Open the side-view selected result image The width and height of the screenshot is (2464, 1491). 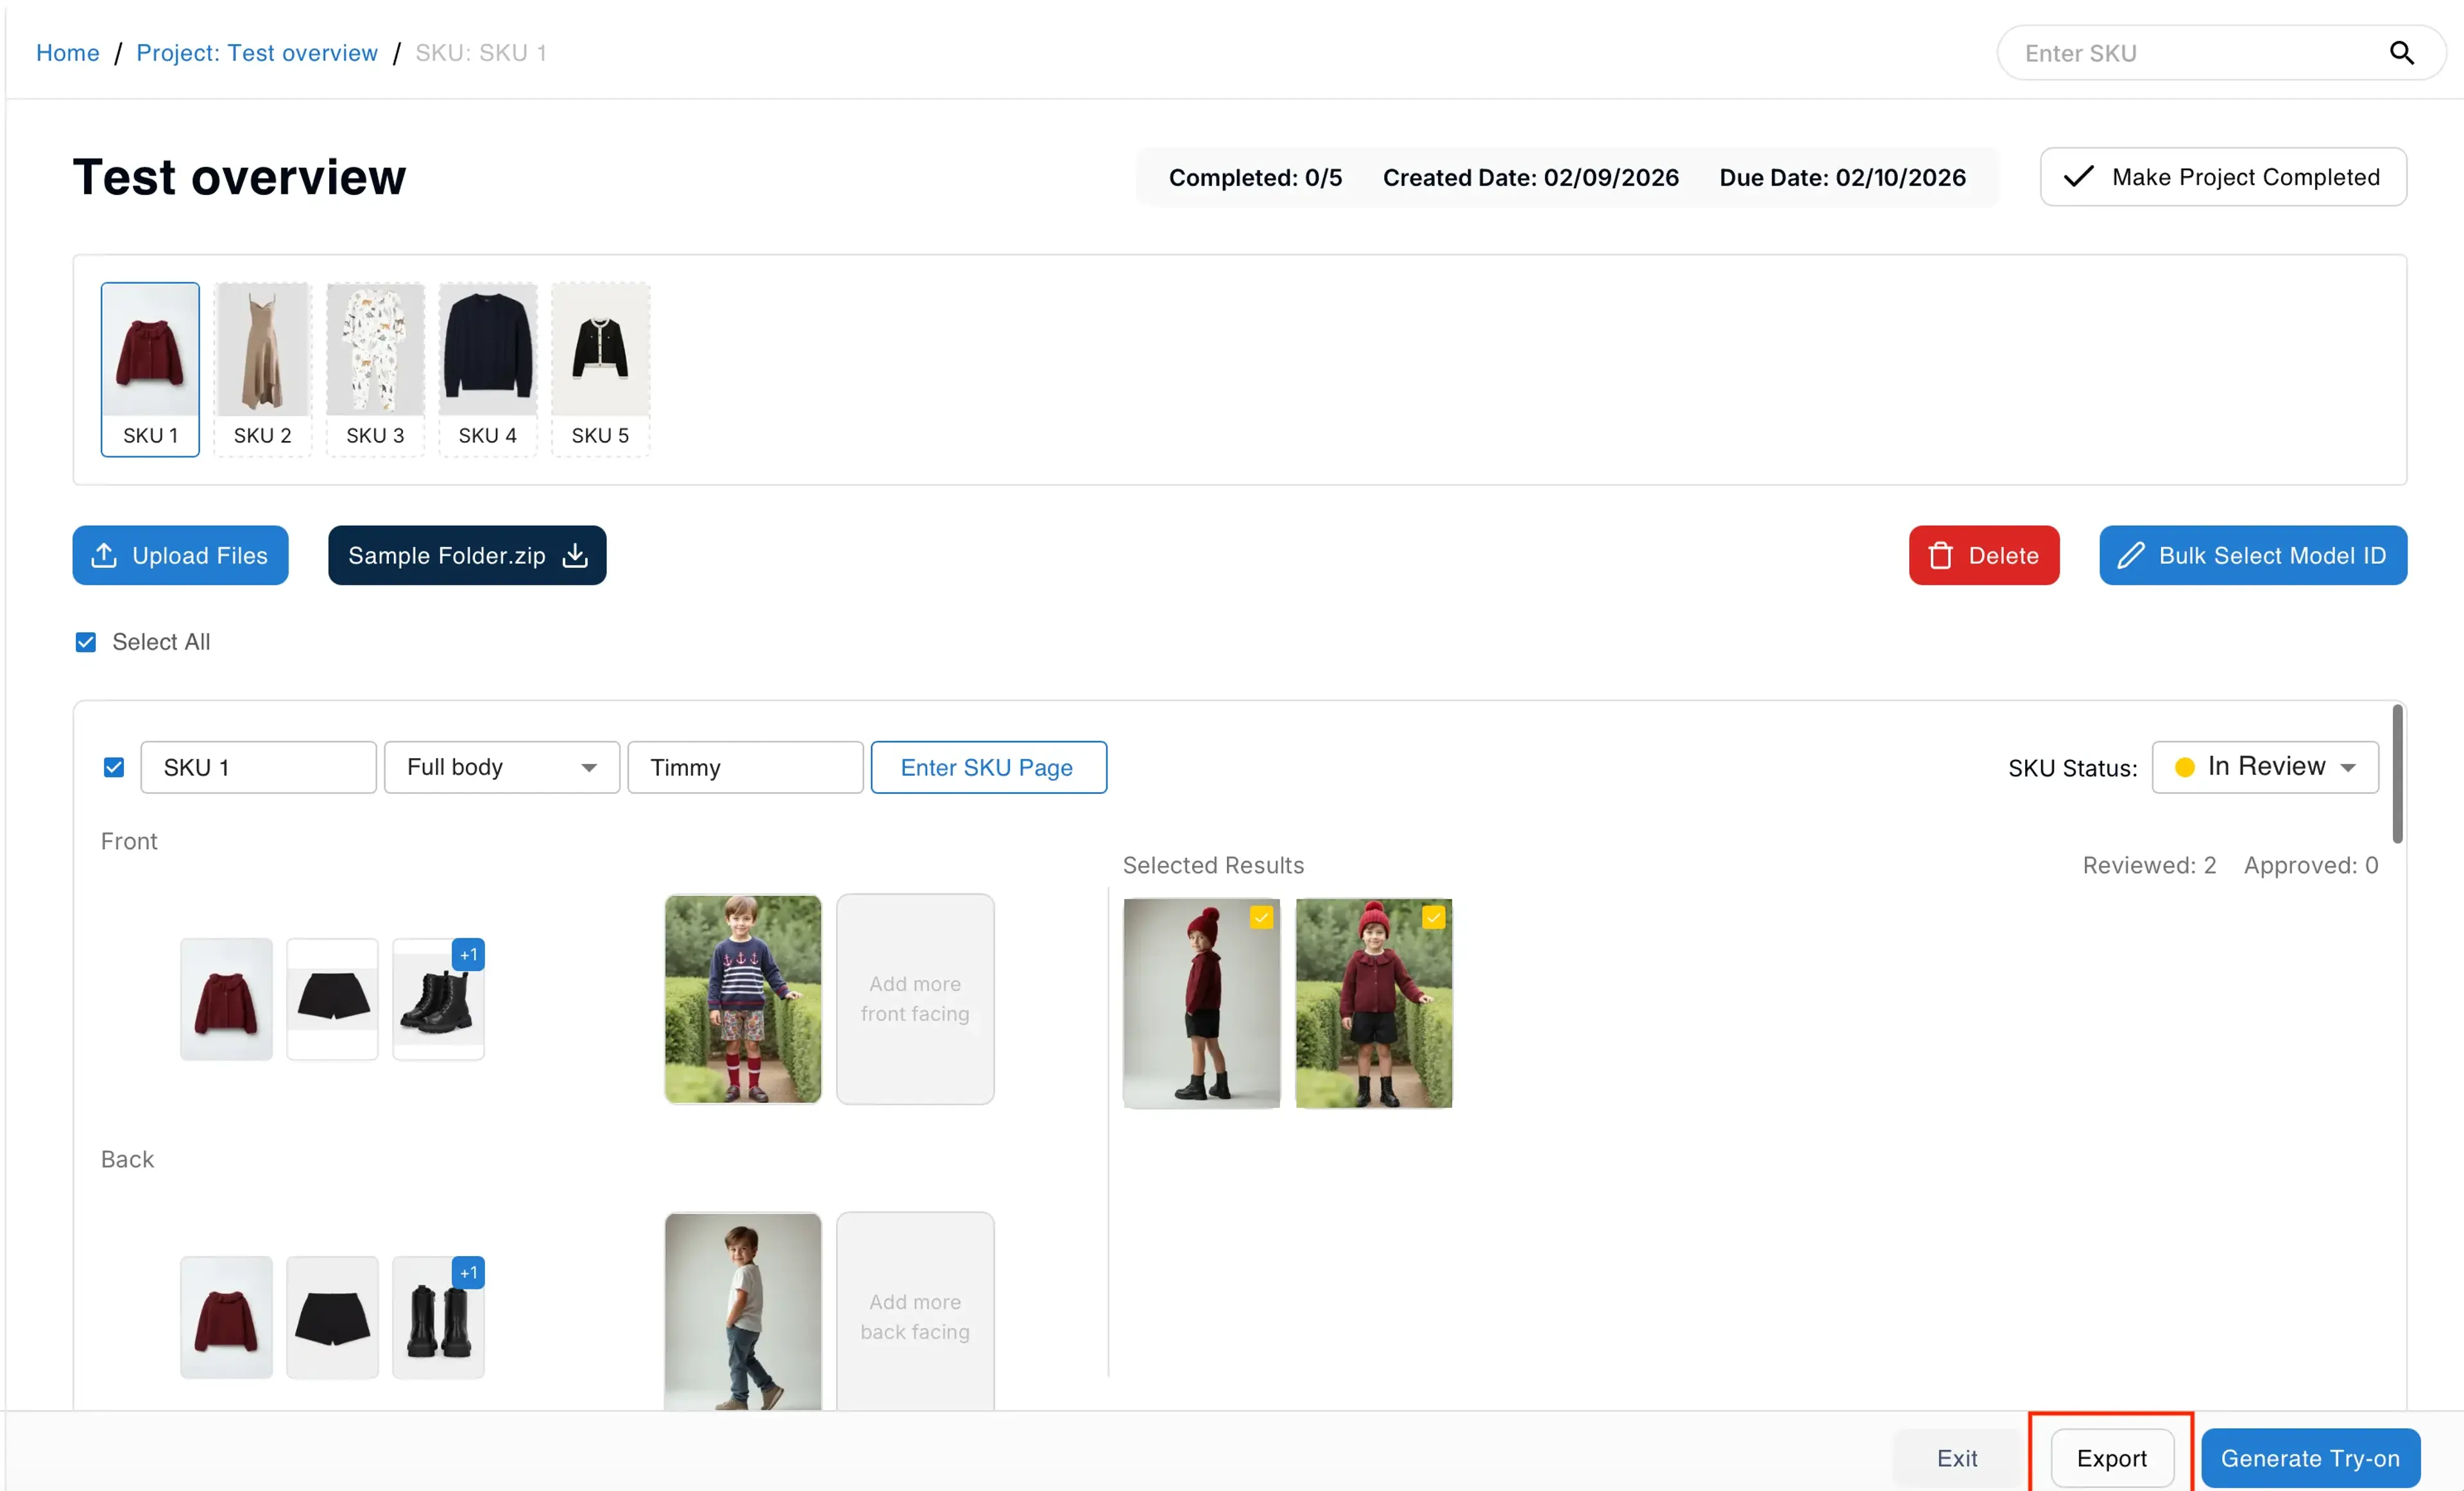(x=1201, y=1003)
